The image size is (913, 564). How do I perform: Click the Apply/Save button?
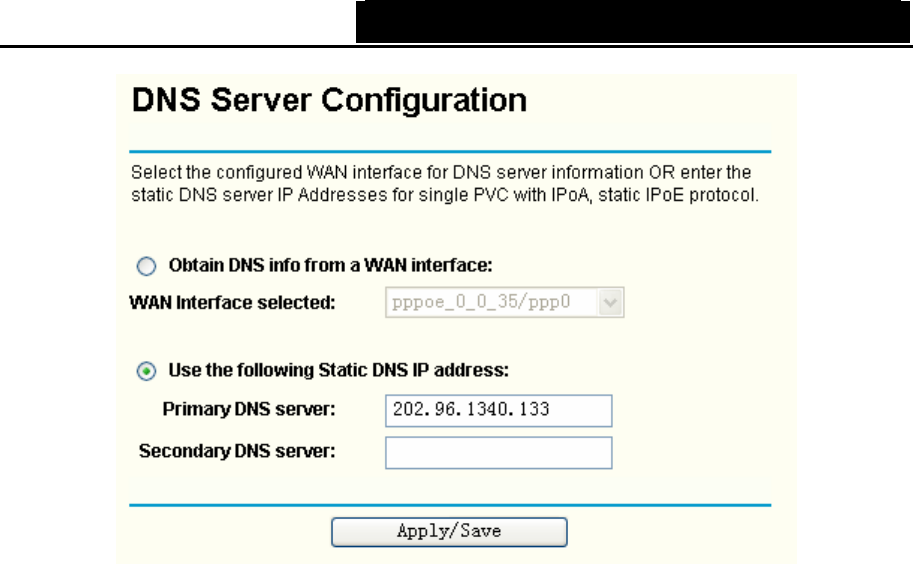pyautogui.click(x=449, y=531)
